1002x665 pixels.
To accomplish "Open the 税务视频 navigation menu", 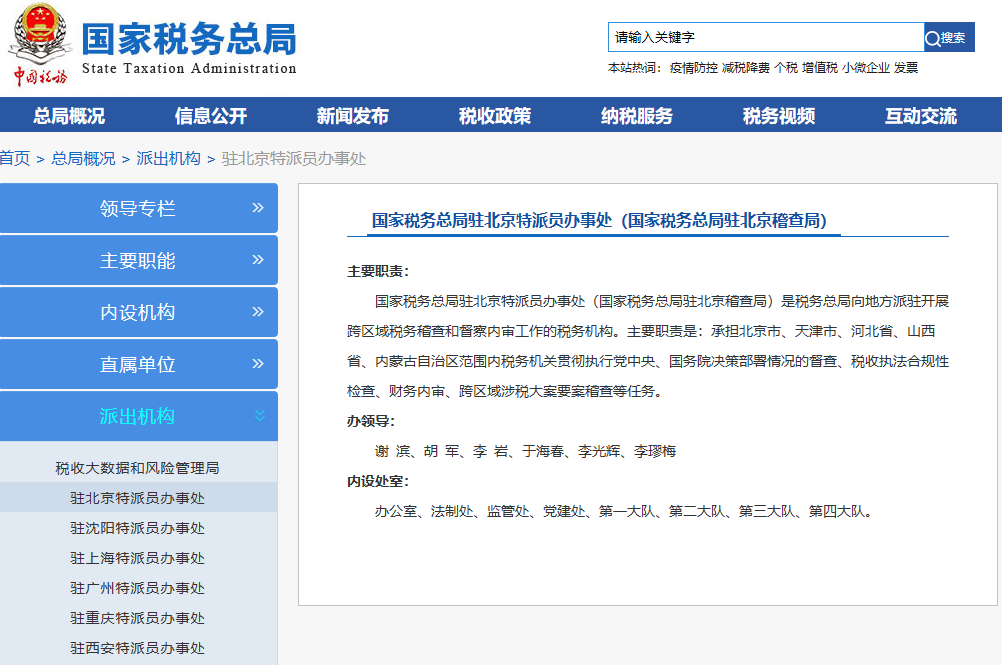I will click(x=779, y=116).
